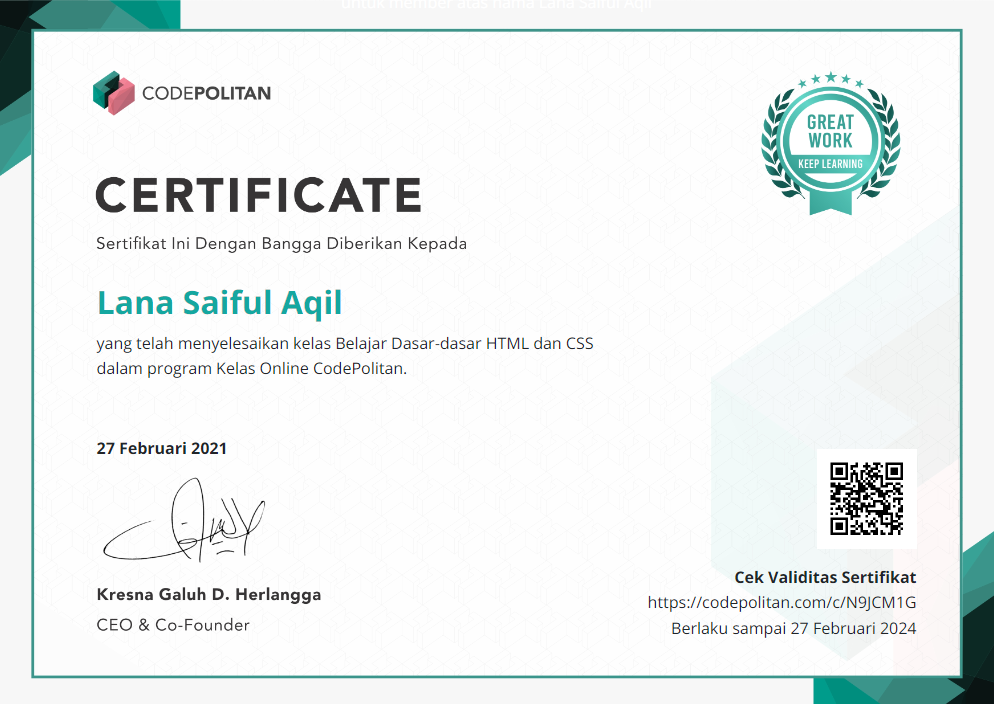Viewport: 994px width, 704px height.
Task: Click the Keep Learning ribbon banner
Action: click(x=830, y=164)
